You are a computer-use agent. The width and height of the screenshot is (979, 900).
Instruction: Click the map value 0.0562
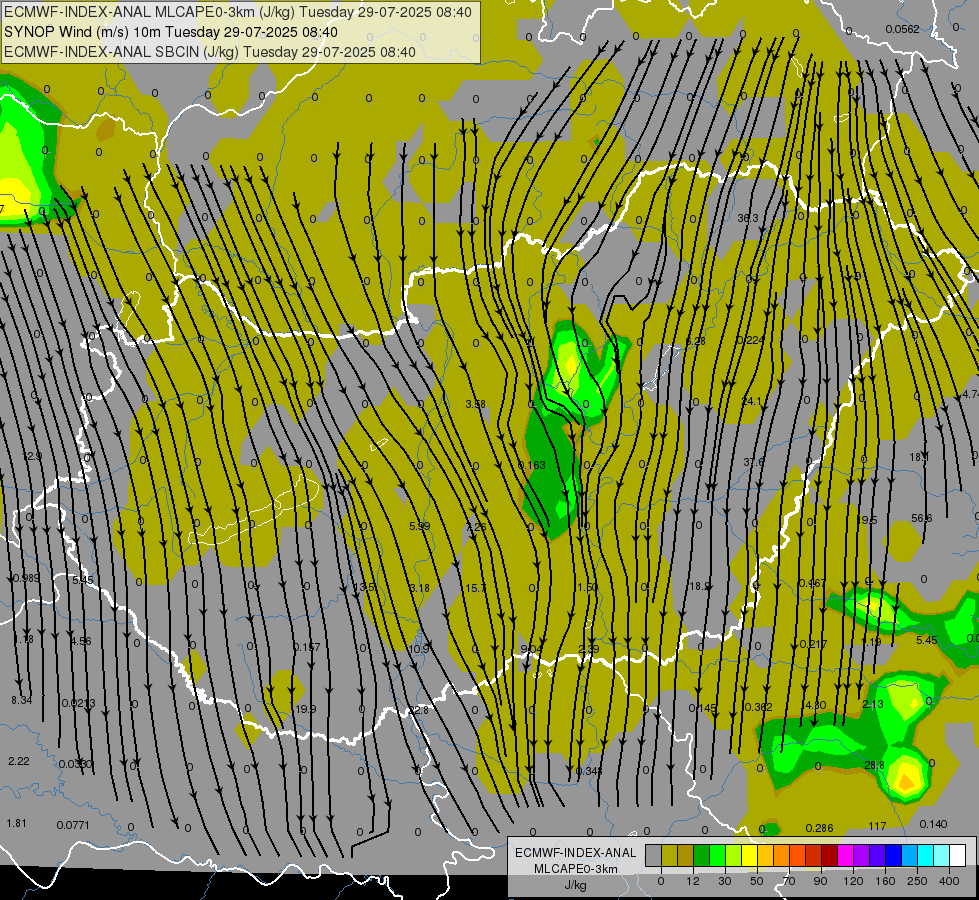902,29
